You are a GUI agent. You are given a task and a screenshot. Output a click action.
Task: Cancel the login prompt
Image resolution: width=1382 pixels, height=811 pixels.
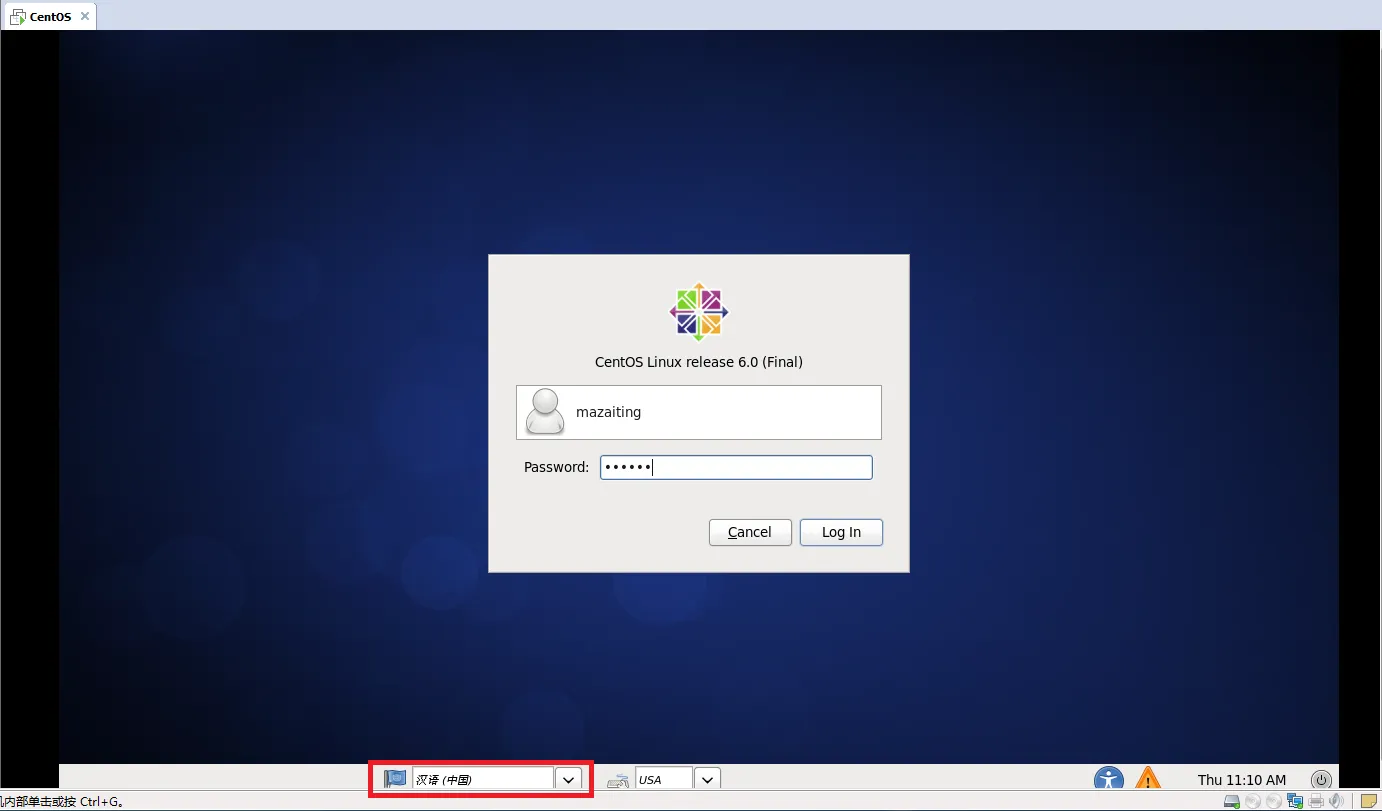coord(750,532)
